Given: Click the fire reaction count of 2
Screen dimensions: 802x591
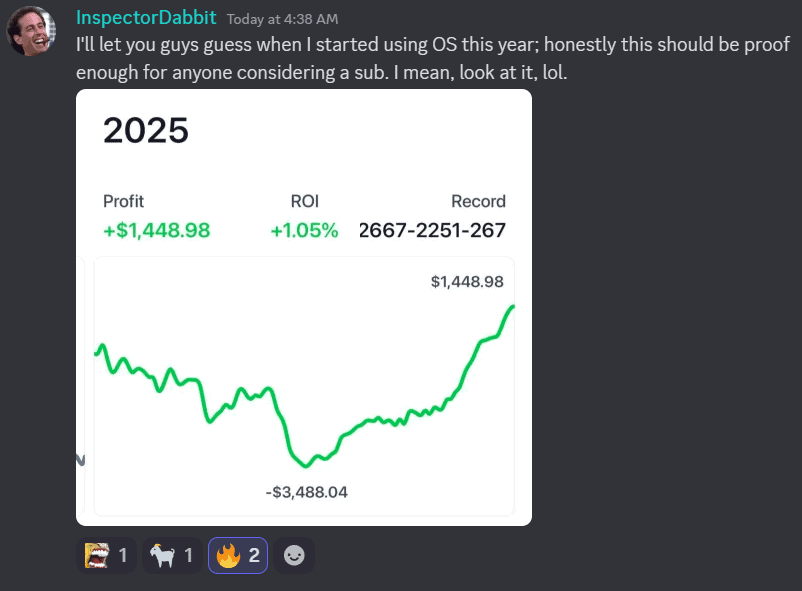Looking at the screenshot, I should coord(252,555).
